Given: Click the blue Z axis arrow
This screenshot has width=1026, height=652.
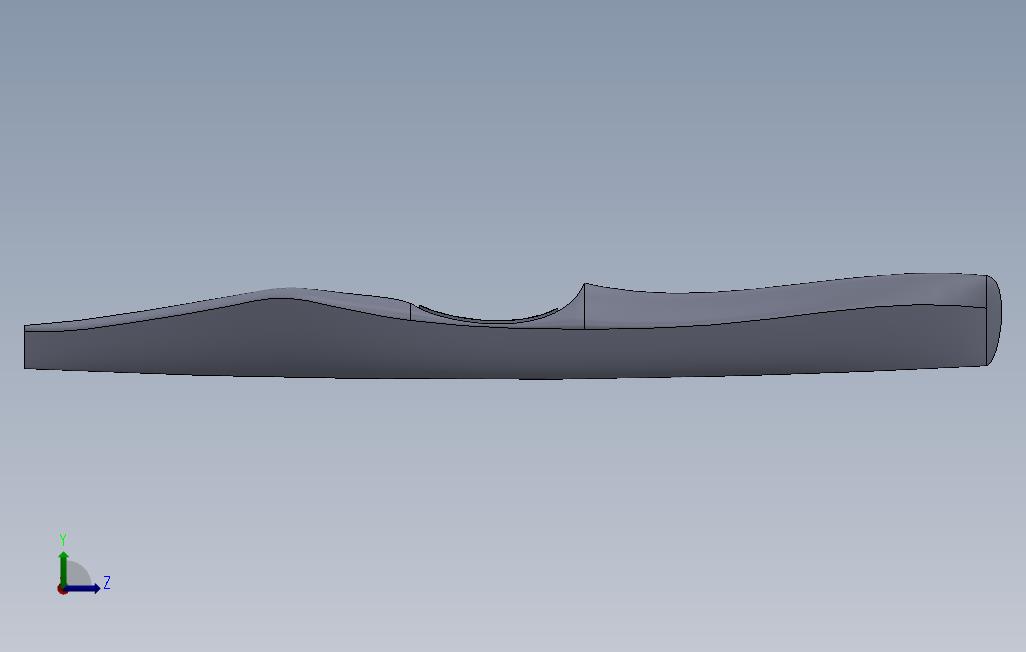Looking at the screenshot, I should (82, 588).
